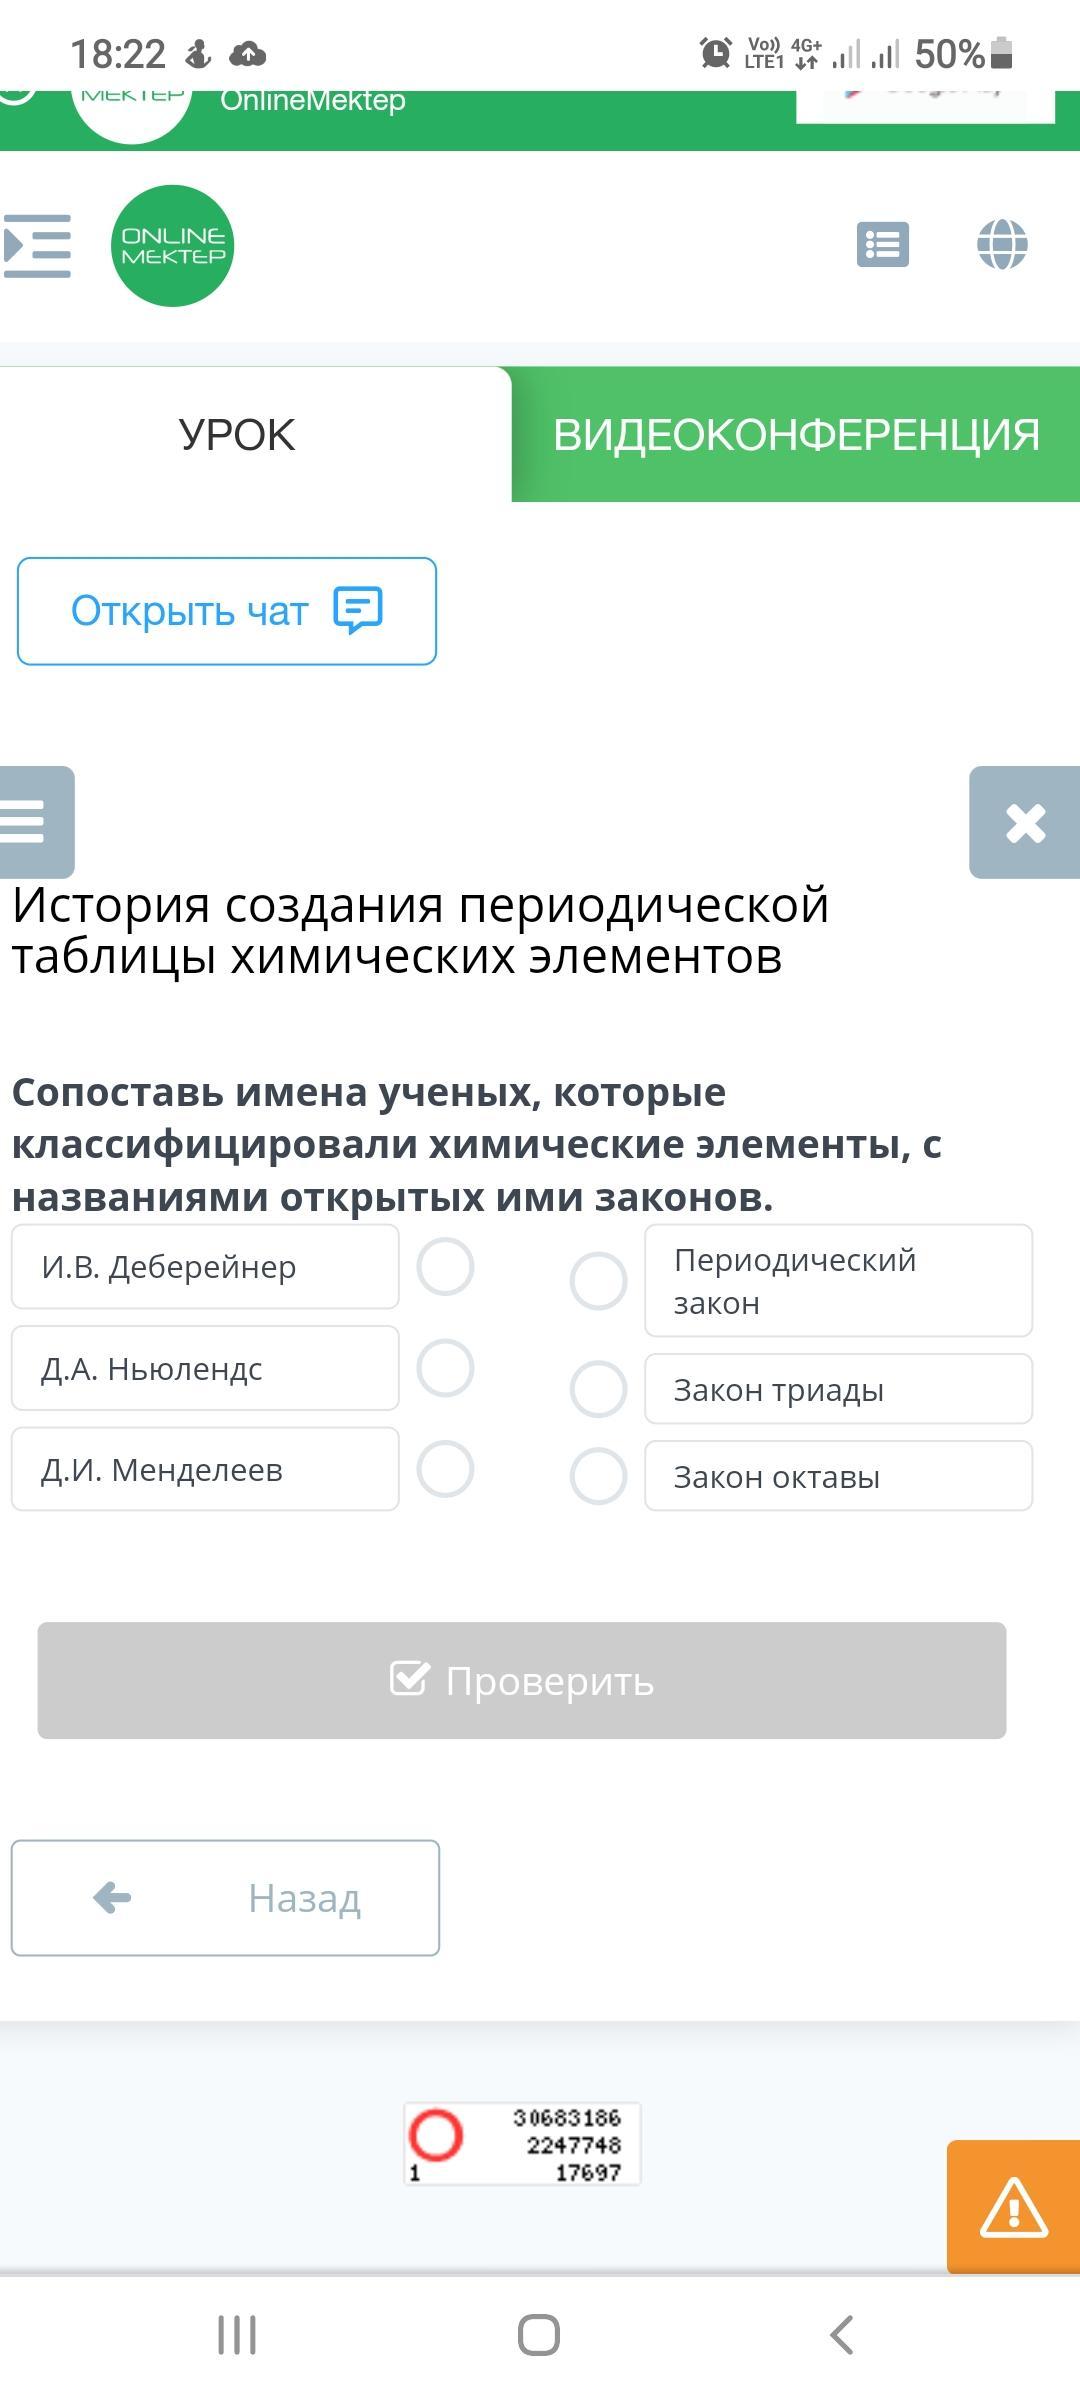This screenshot has width=1080, height=2400.
Task: Select radio next to Д.А. Ньюлендс
Action: point(445,1368)
